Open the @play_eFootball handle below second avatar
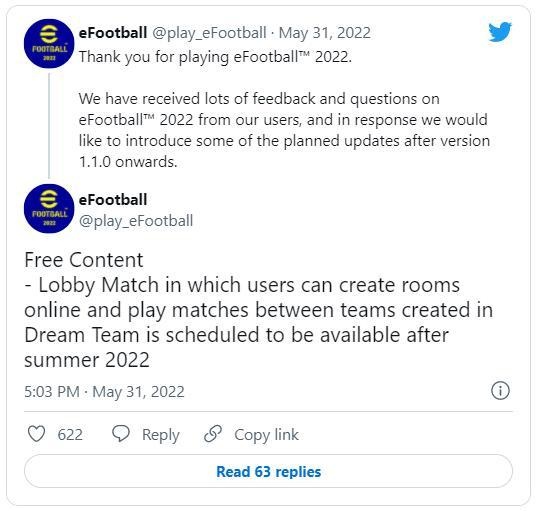 (x=136, y=221)
